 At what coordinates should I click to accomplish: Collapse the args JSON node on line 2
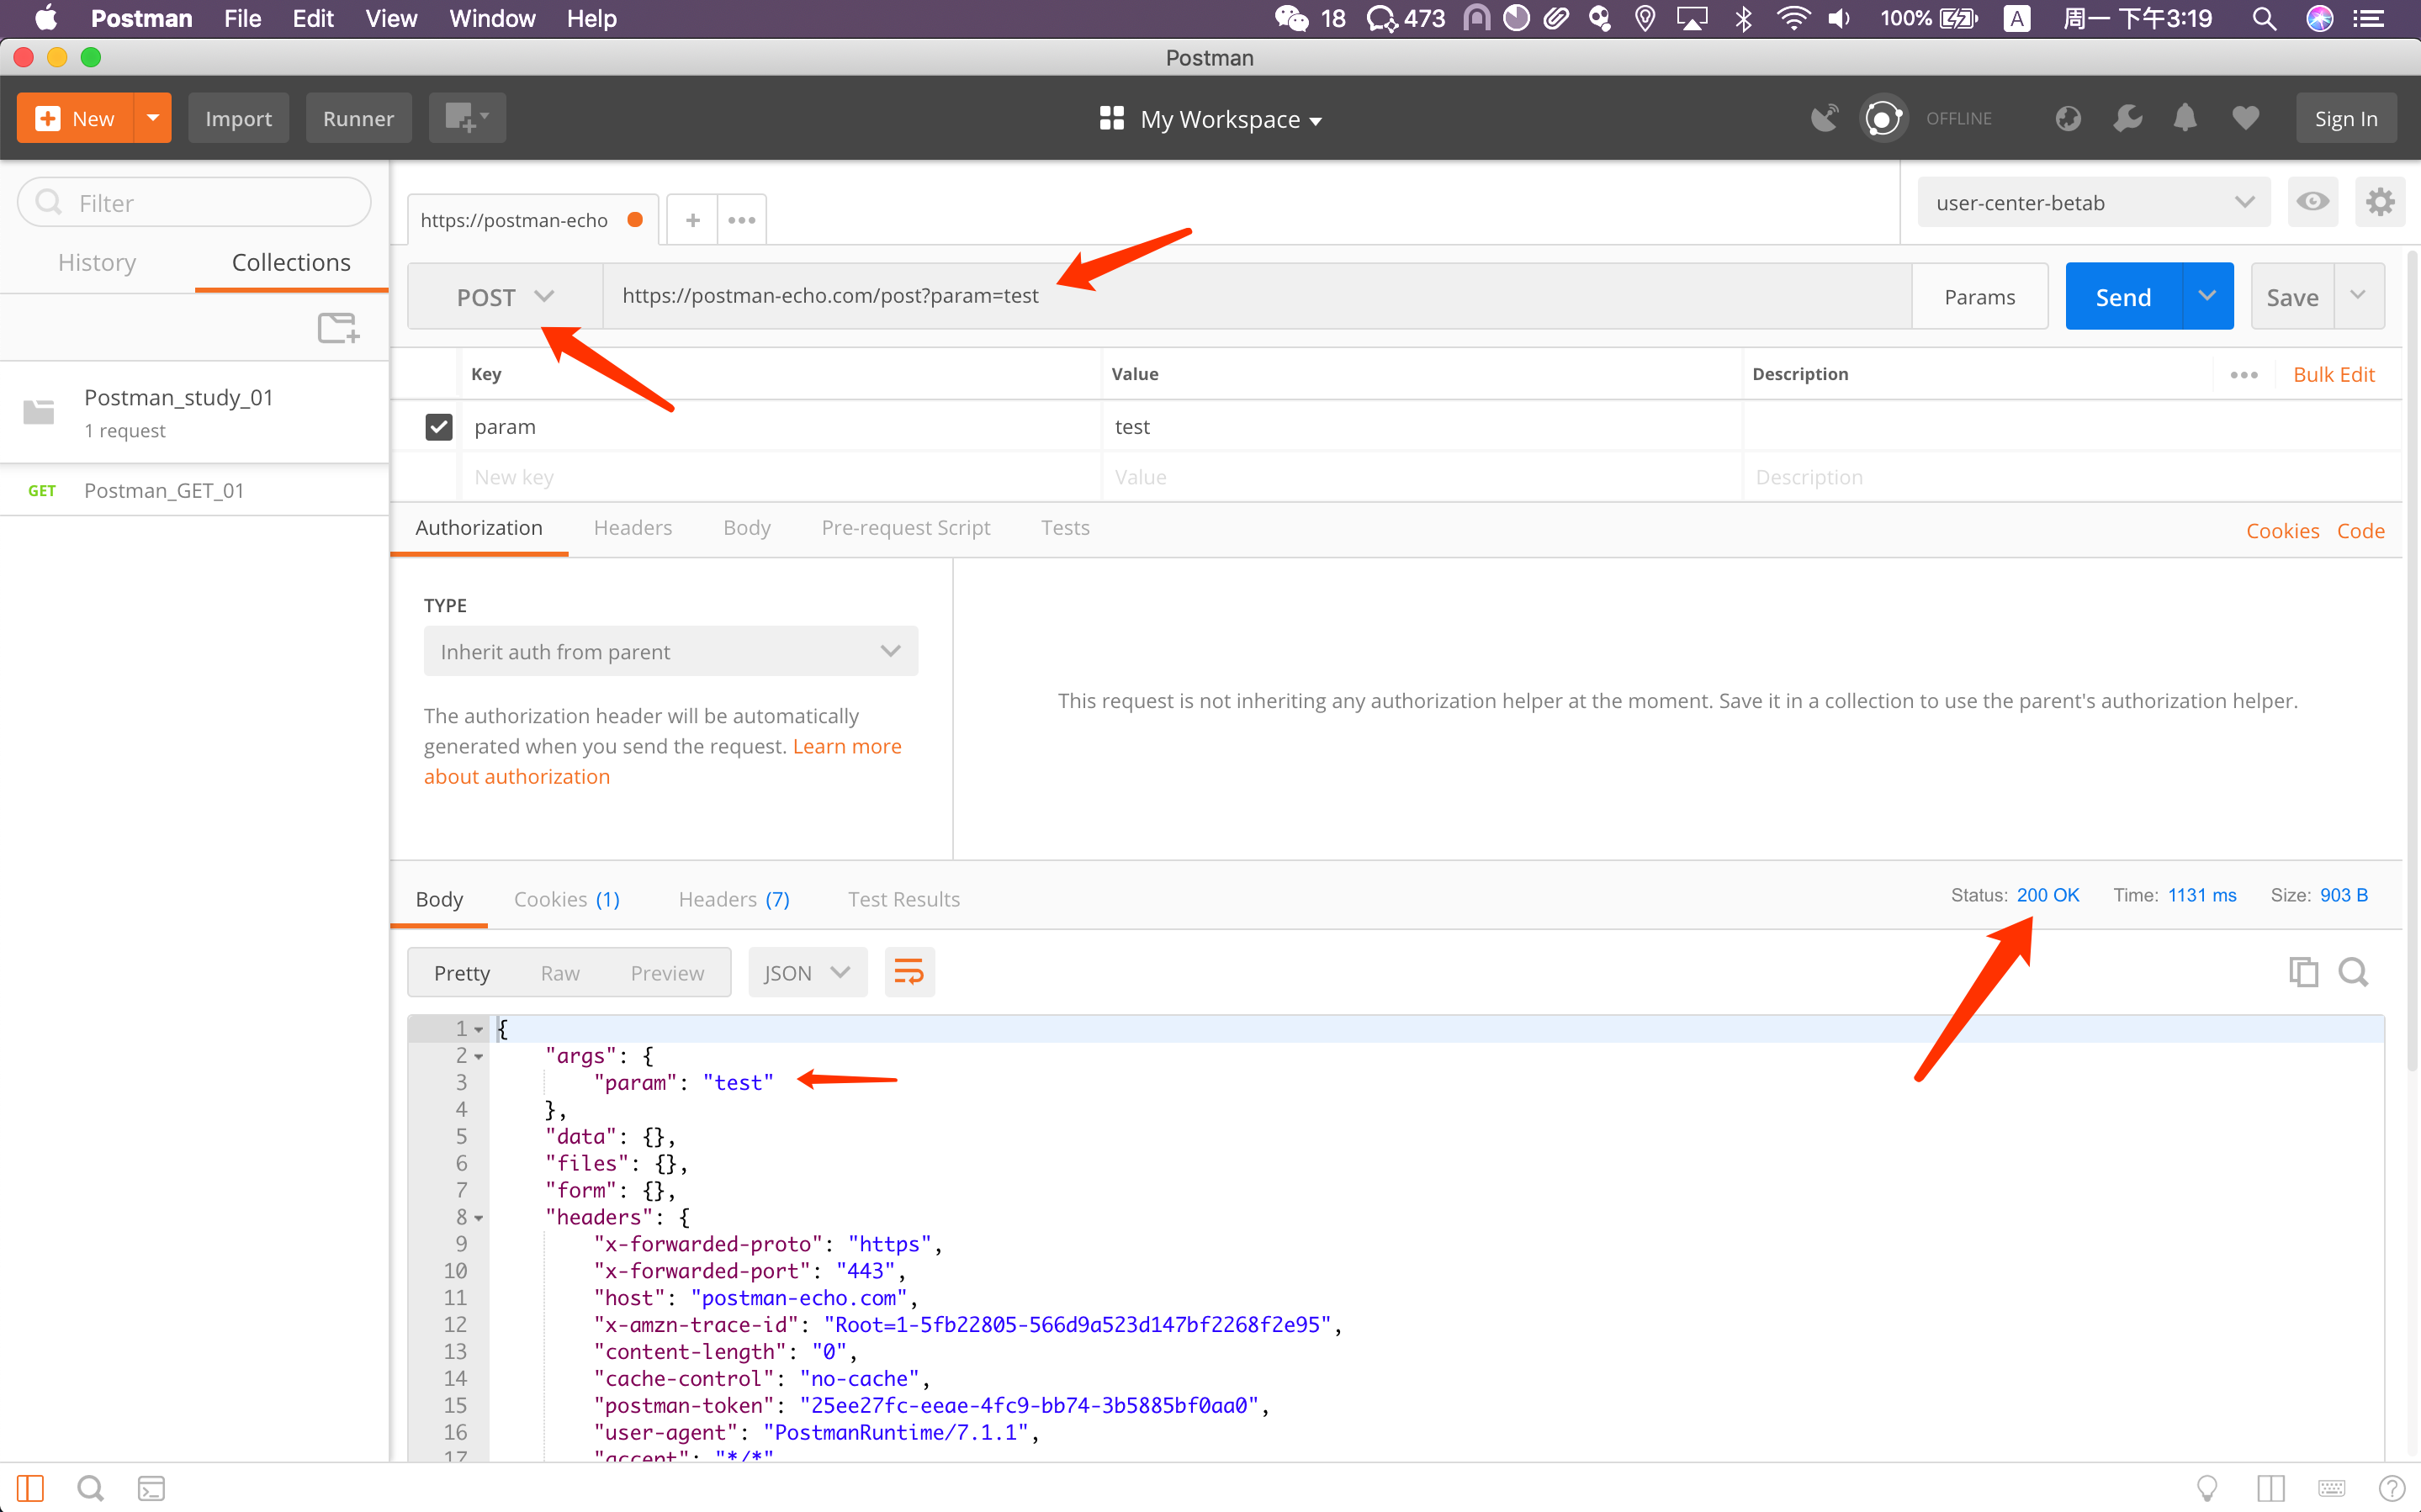pyautogui.click(x=479, y=1057)
